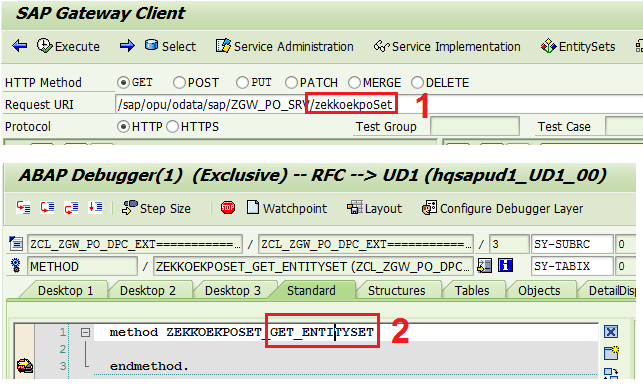
Task: Select the HTTP protocol option
Action: [123, 127]
